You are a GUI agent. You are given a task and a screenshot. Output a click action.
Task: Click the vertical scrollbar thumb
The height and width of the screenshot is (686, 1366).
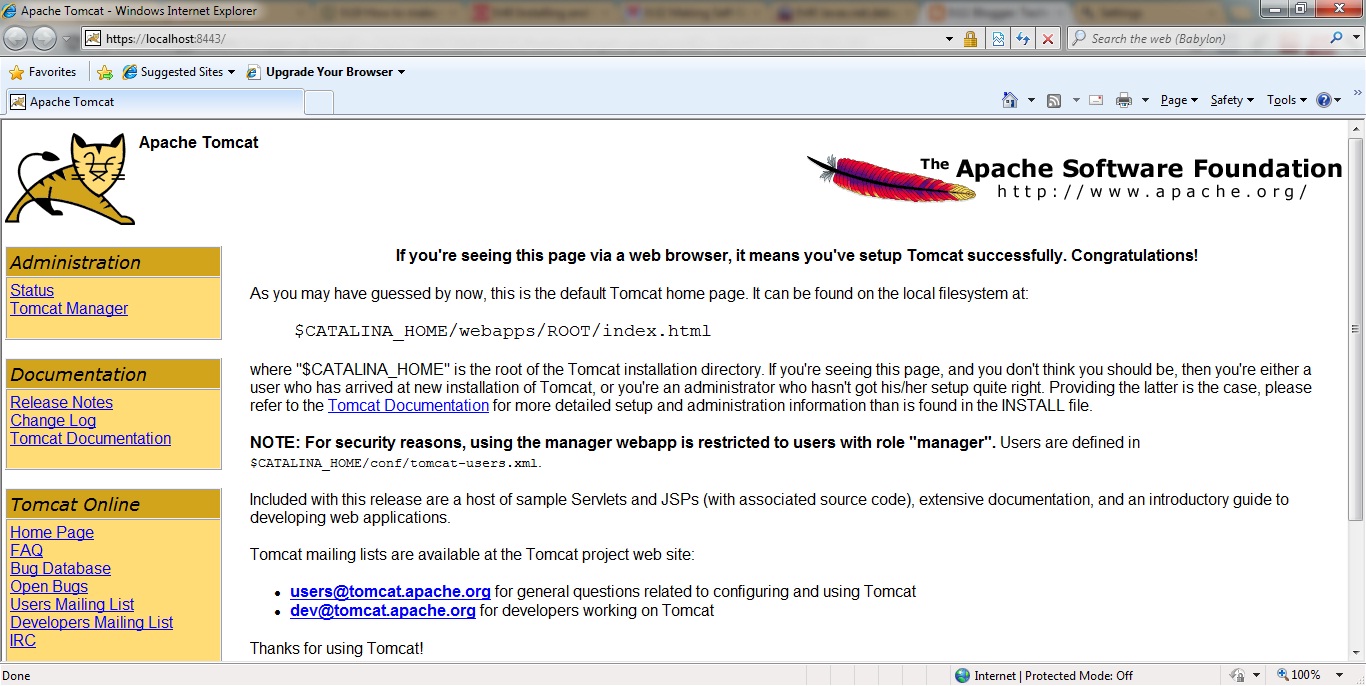pos(1356,329)
